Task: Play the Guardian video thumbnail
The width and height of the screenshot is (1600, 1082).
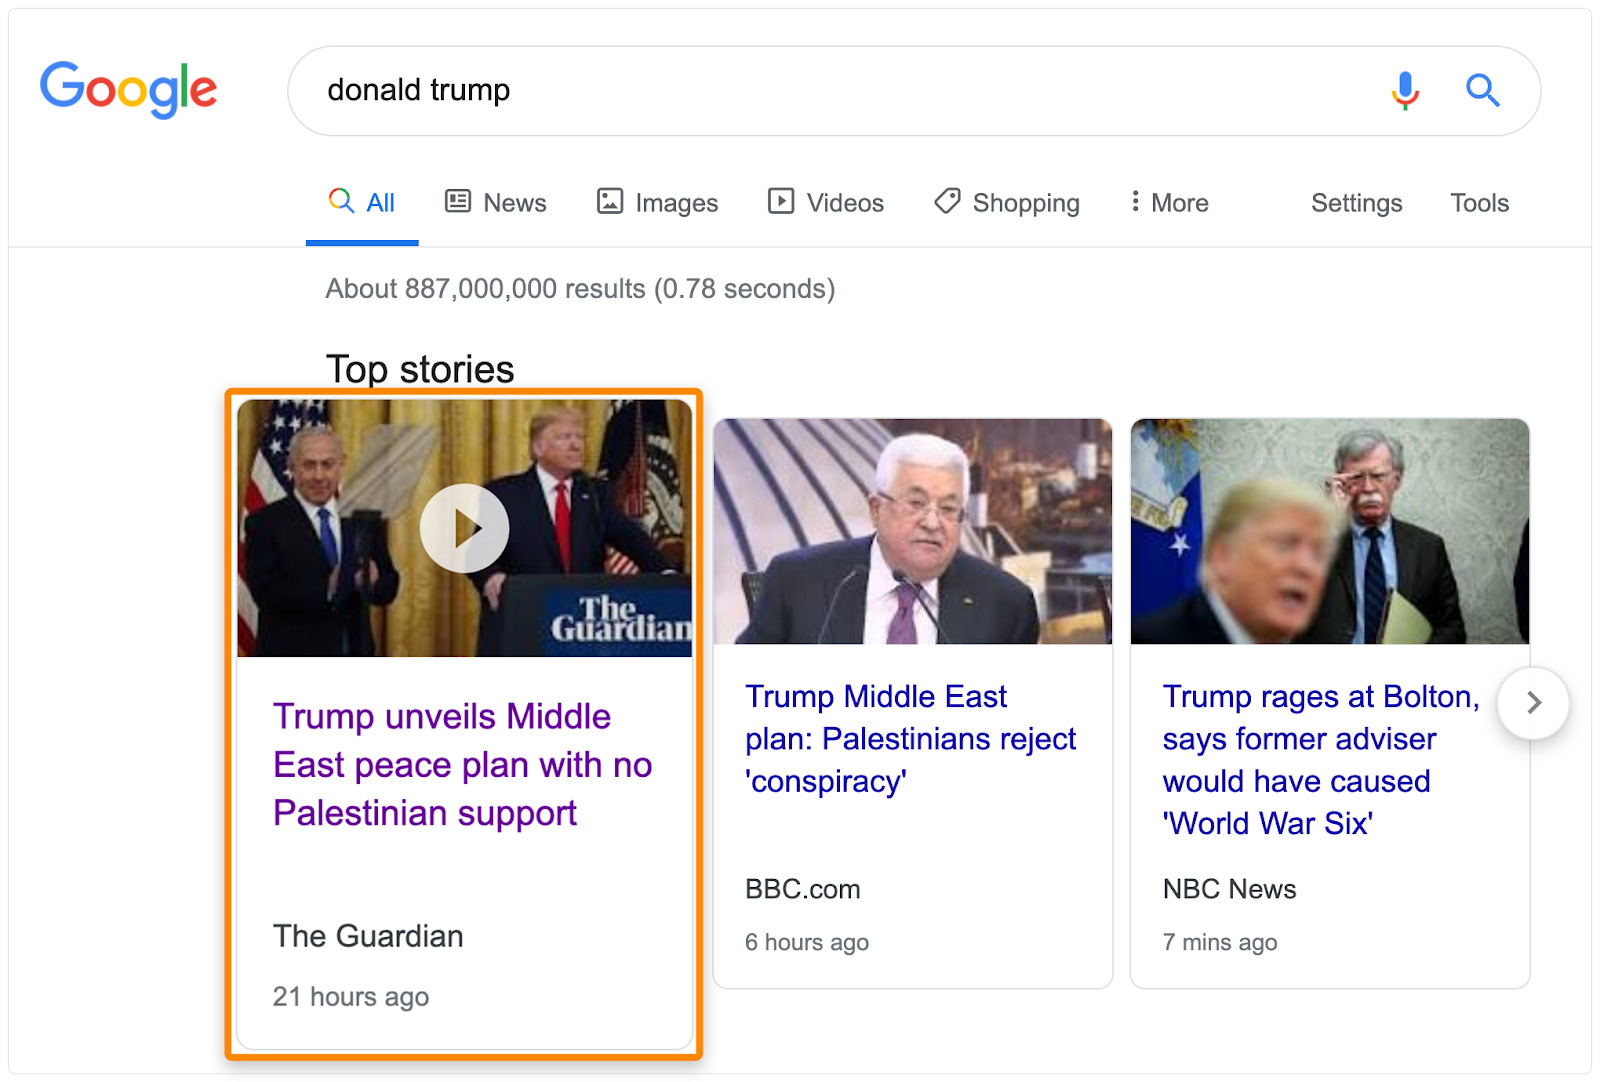Action: (464, 528)
